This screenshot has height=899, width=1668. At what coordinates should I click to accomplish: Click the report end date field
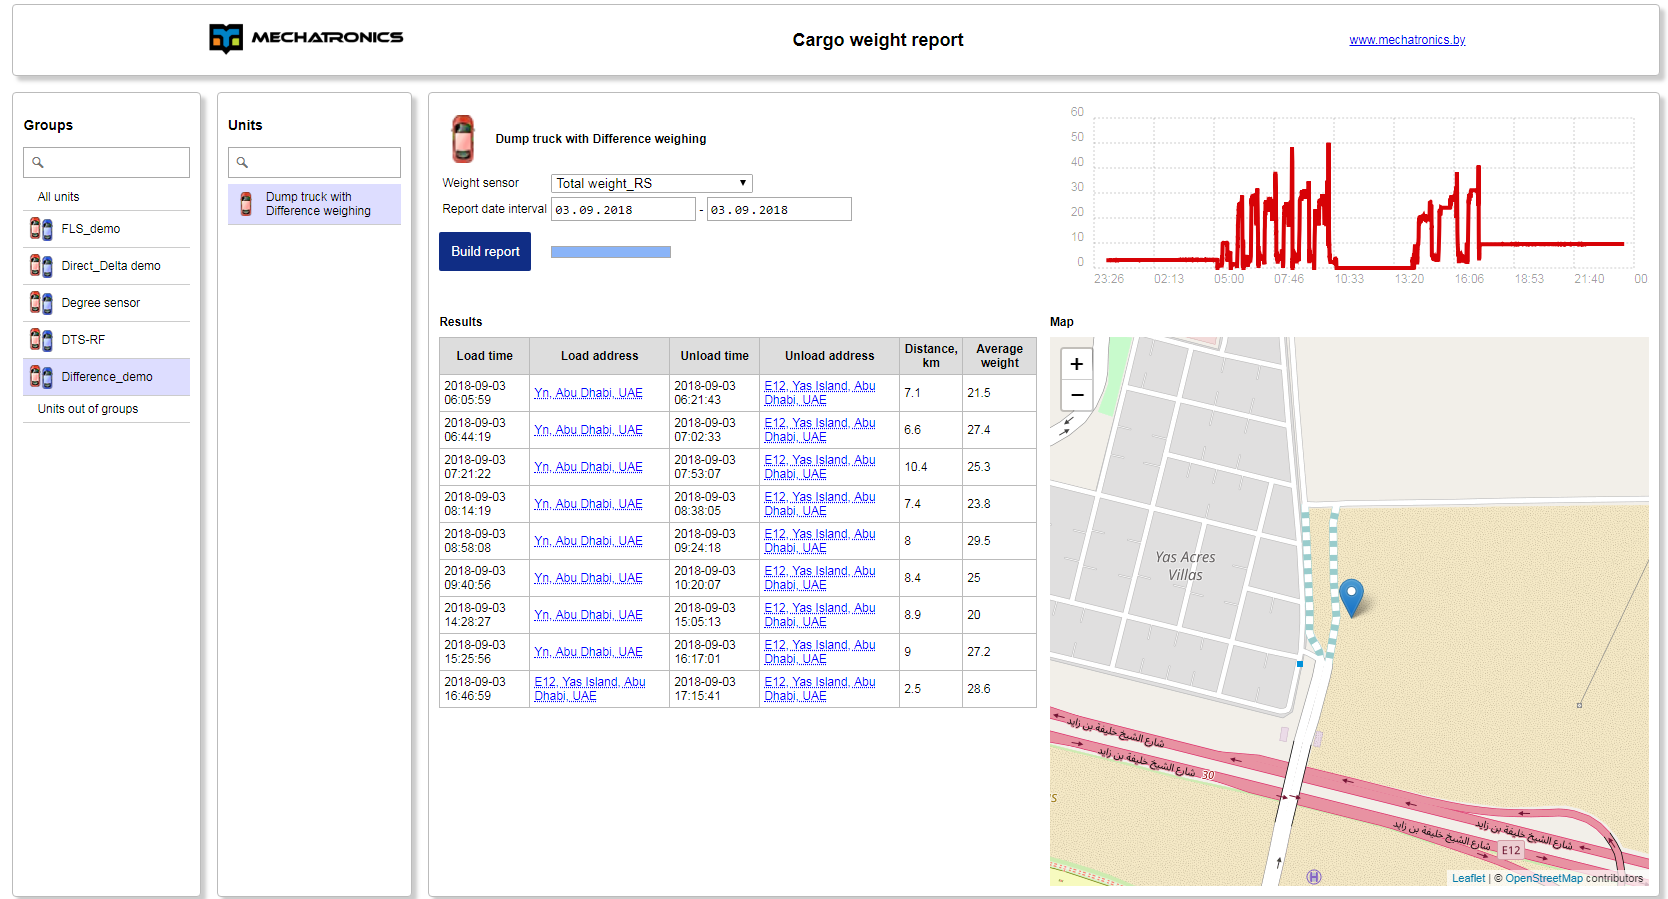pyautogui.click(x=778, y=210)
